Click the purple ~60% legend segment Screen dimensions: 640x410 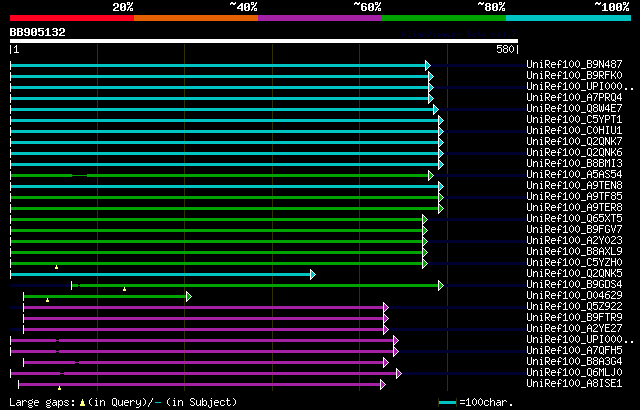[x=320, y=18]
